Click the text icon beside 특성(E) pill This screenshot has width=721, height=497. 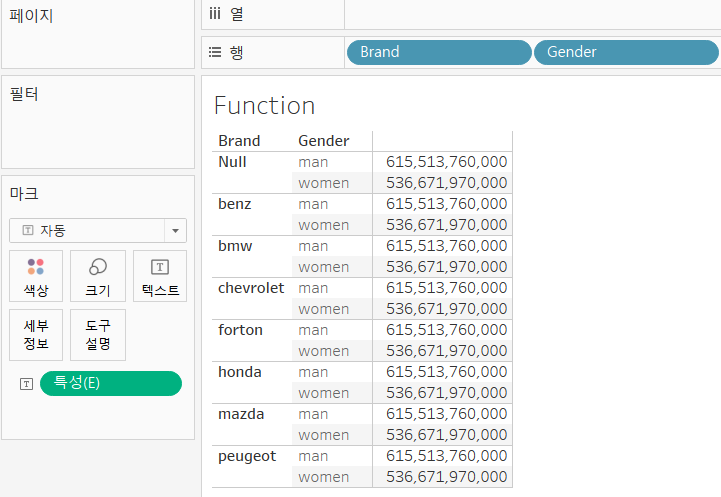[x=27, y=384]
